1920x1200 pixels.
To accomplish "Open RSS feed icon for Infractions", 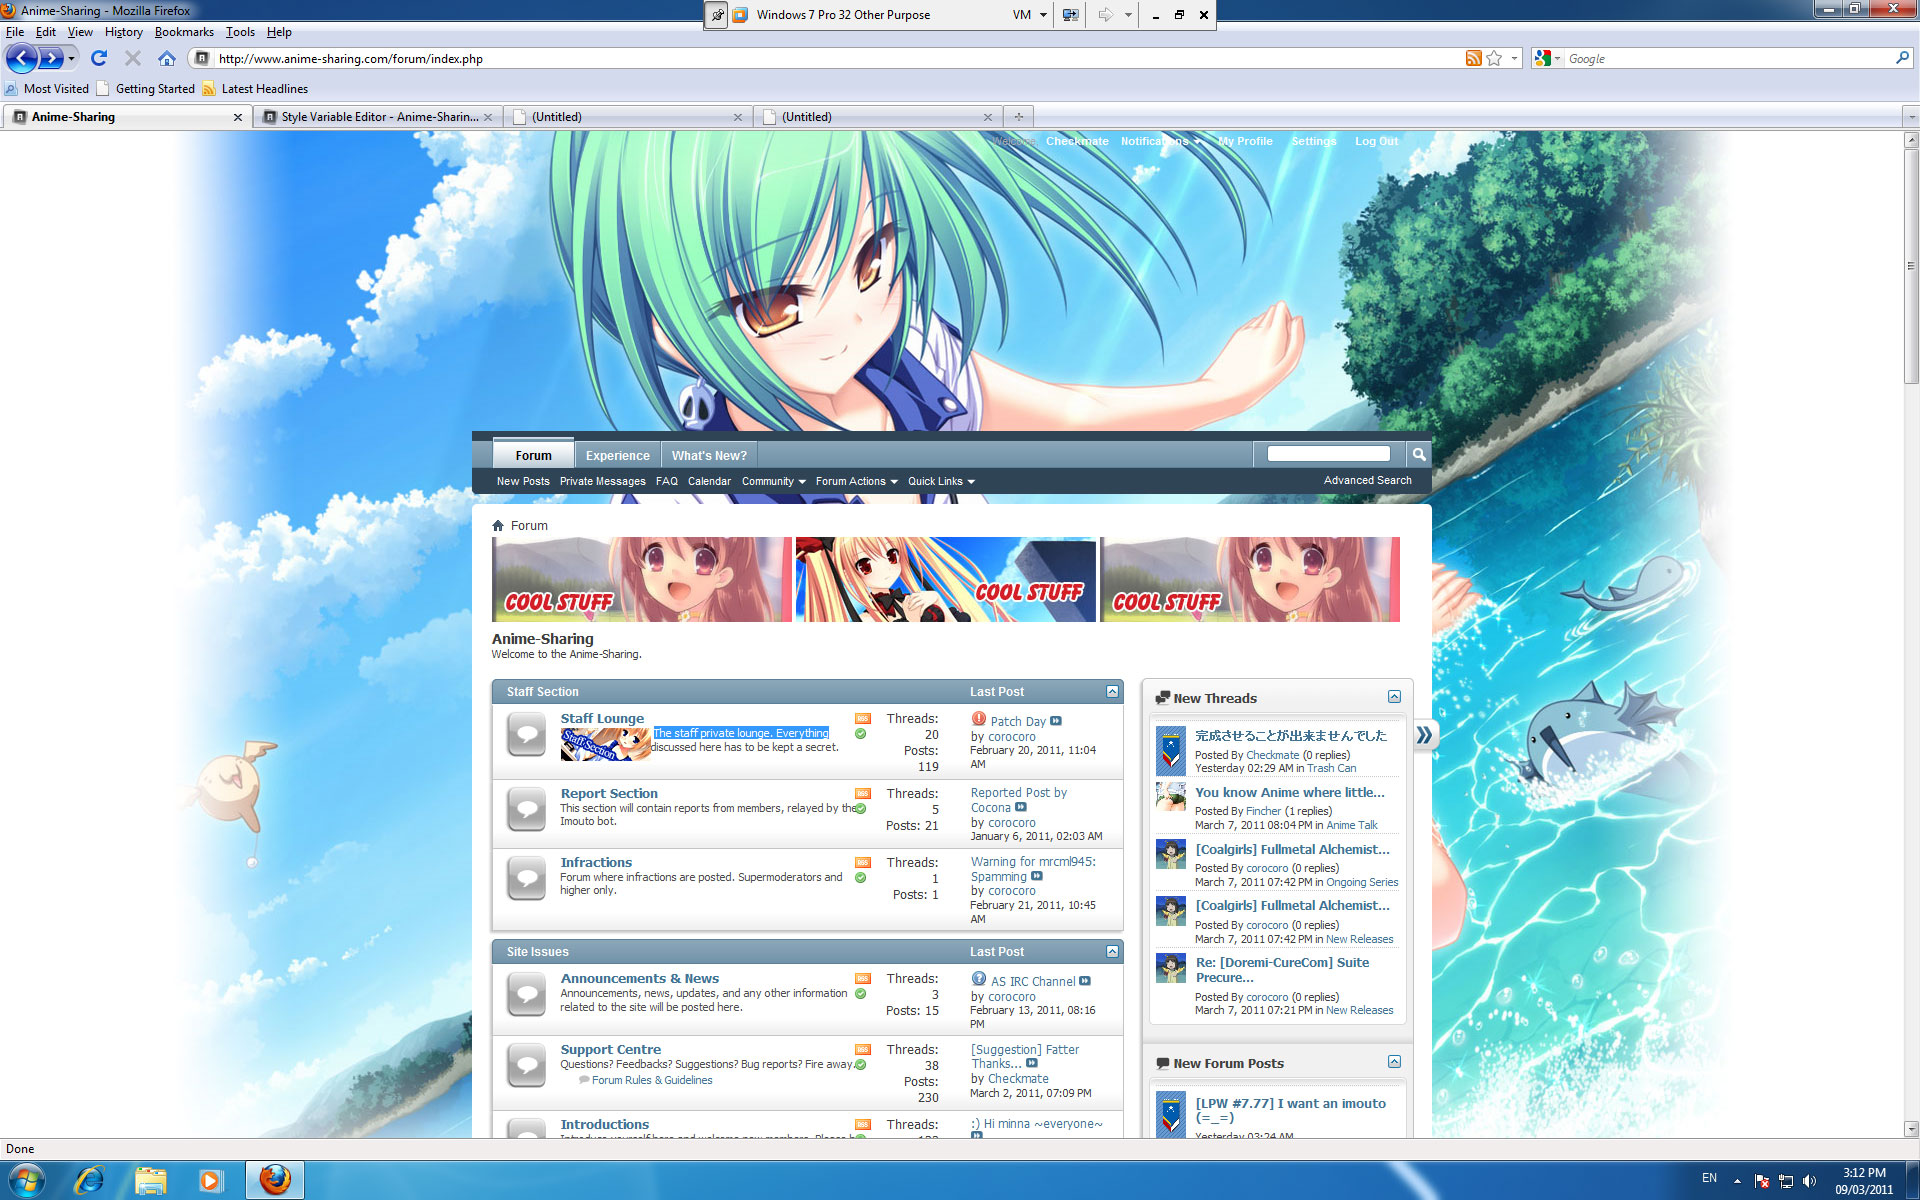I will click(862, 863).
